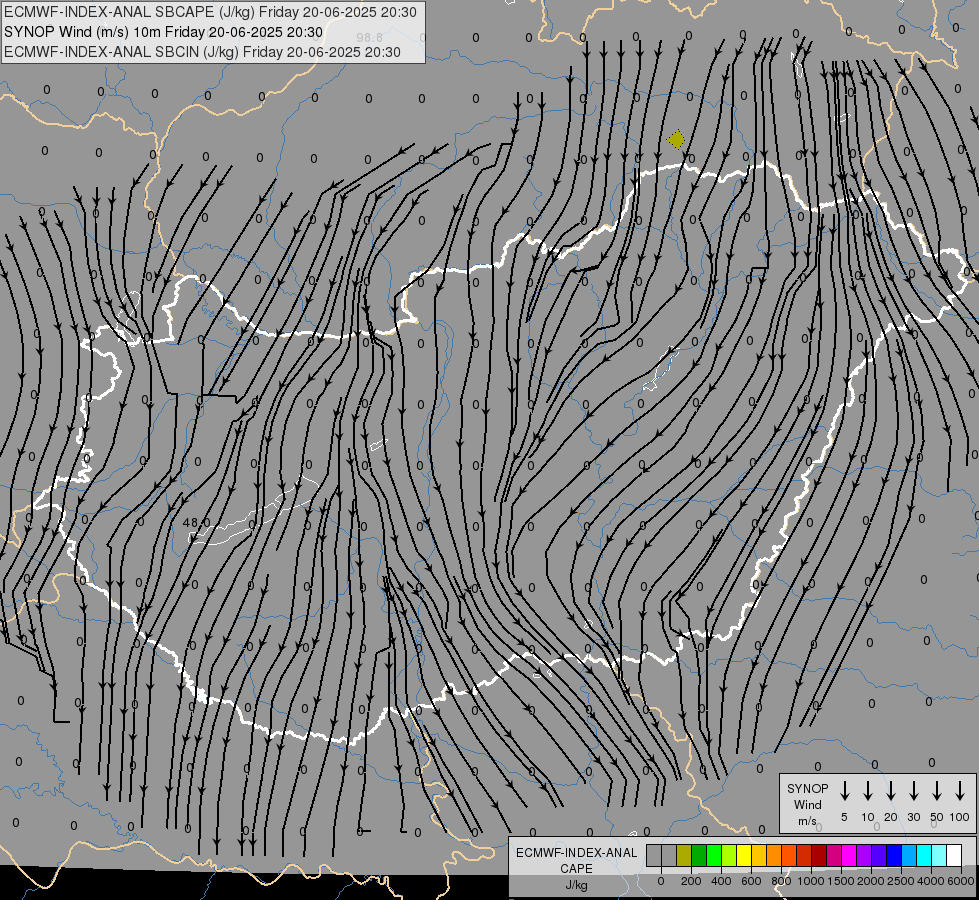Click the '100' wind speed label in legend
The height and width of the screenshot is (900, 979).
pyautogui.click(x=960, y=817)
